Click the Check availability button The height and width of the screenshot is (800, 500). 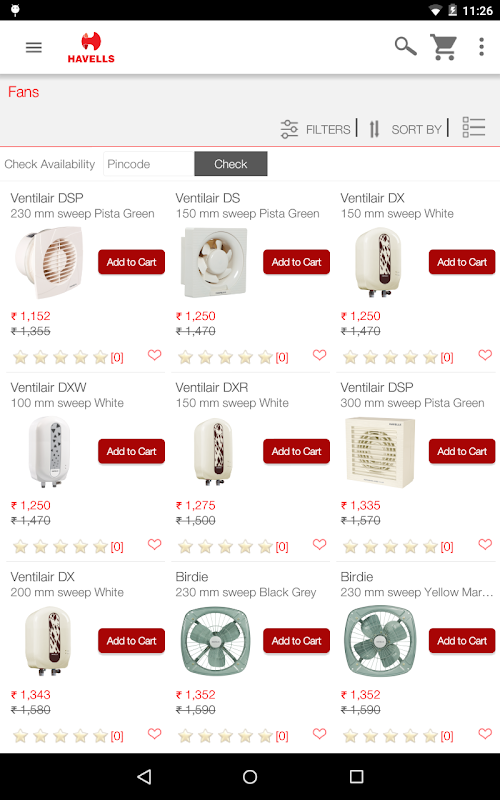[x=231, y=164]
